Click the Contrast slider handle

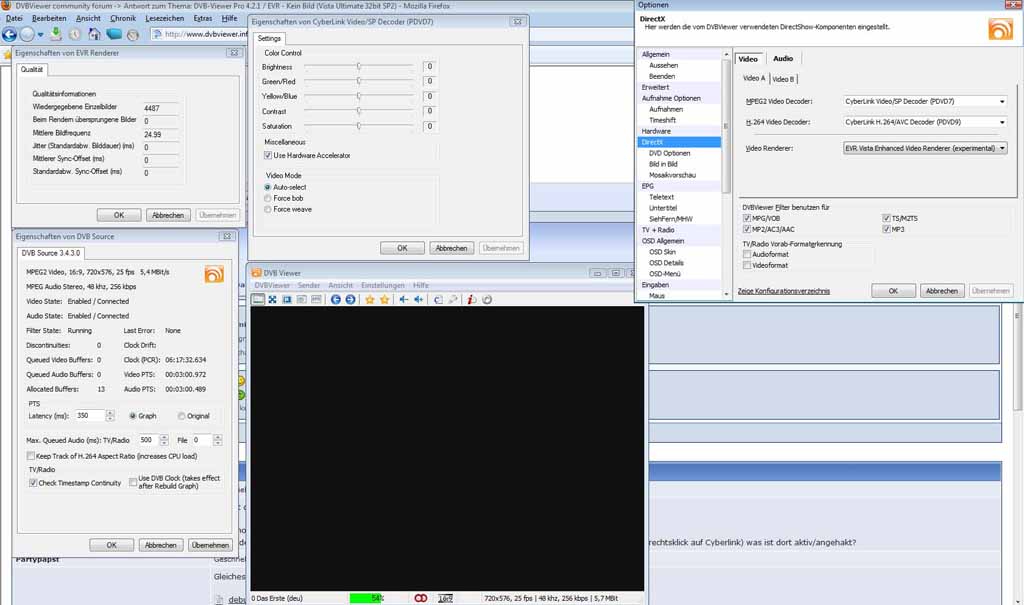pos(359,111)
